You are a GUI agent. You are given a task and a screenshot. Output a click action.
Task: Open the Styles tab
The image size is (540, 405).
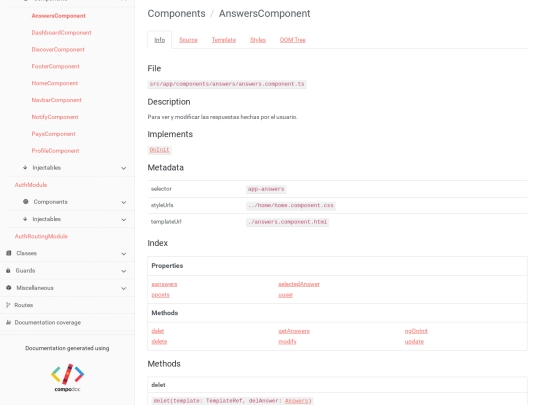258,40
